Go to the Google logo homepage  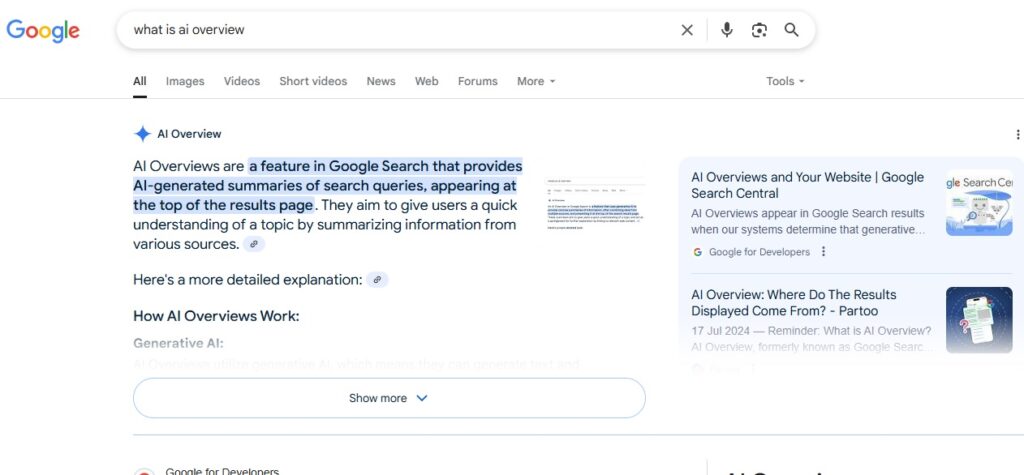tap(43, 30)
